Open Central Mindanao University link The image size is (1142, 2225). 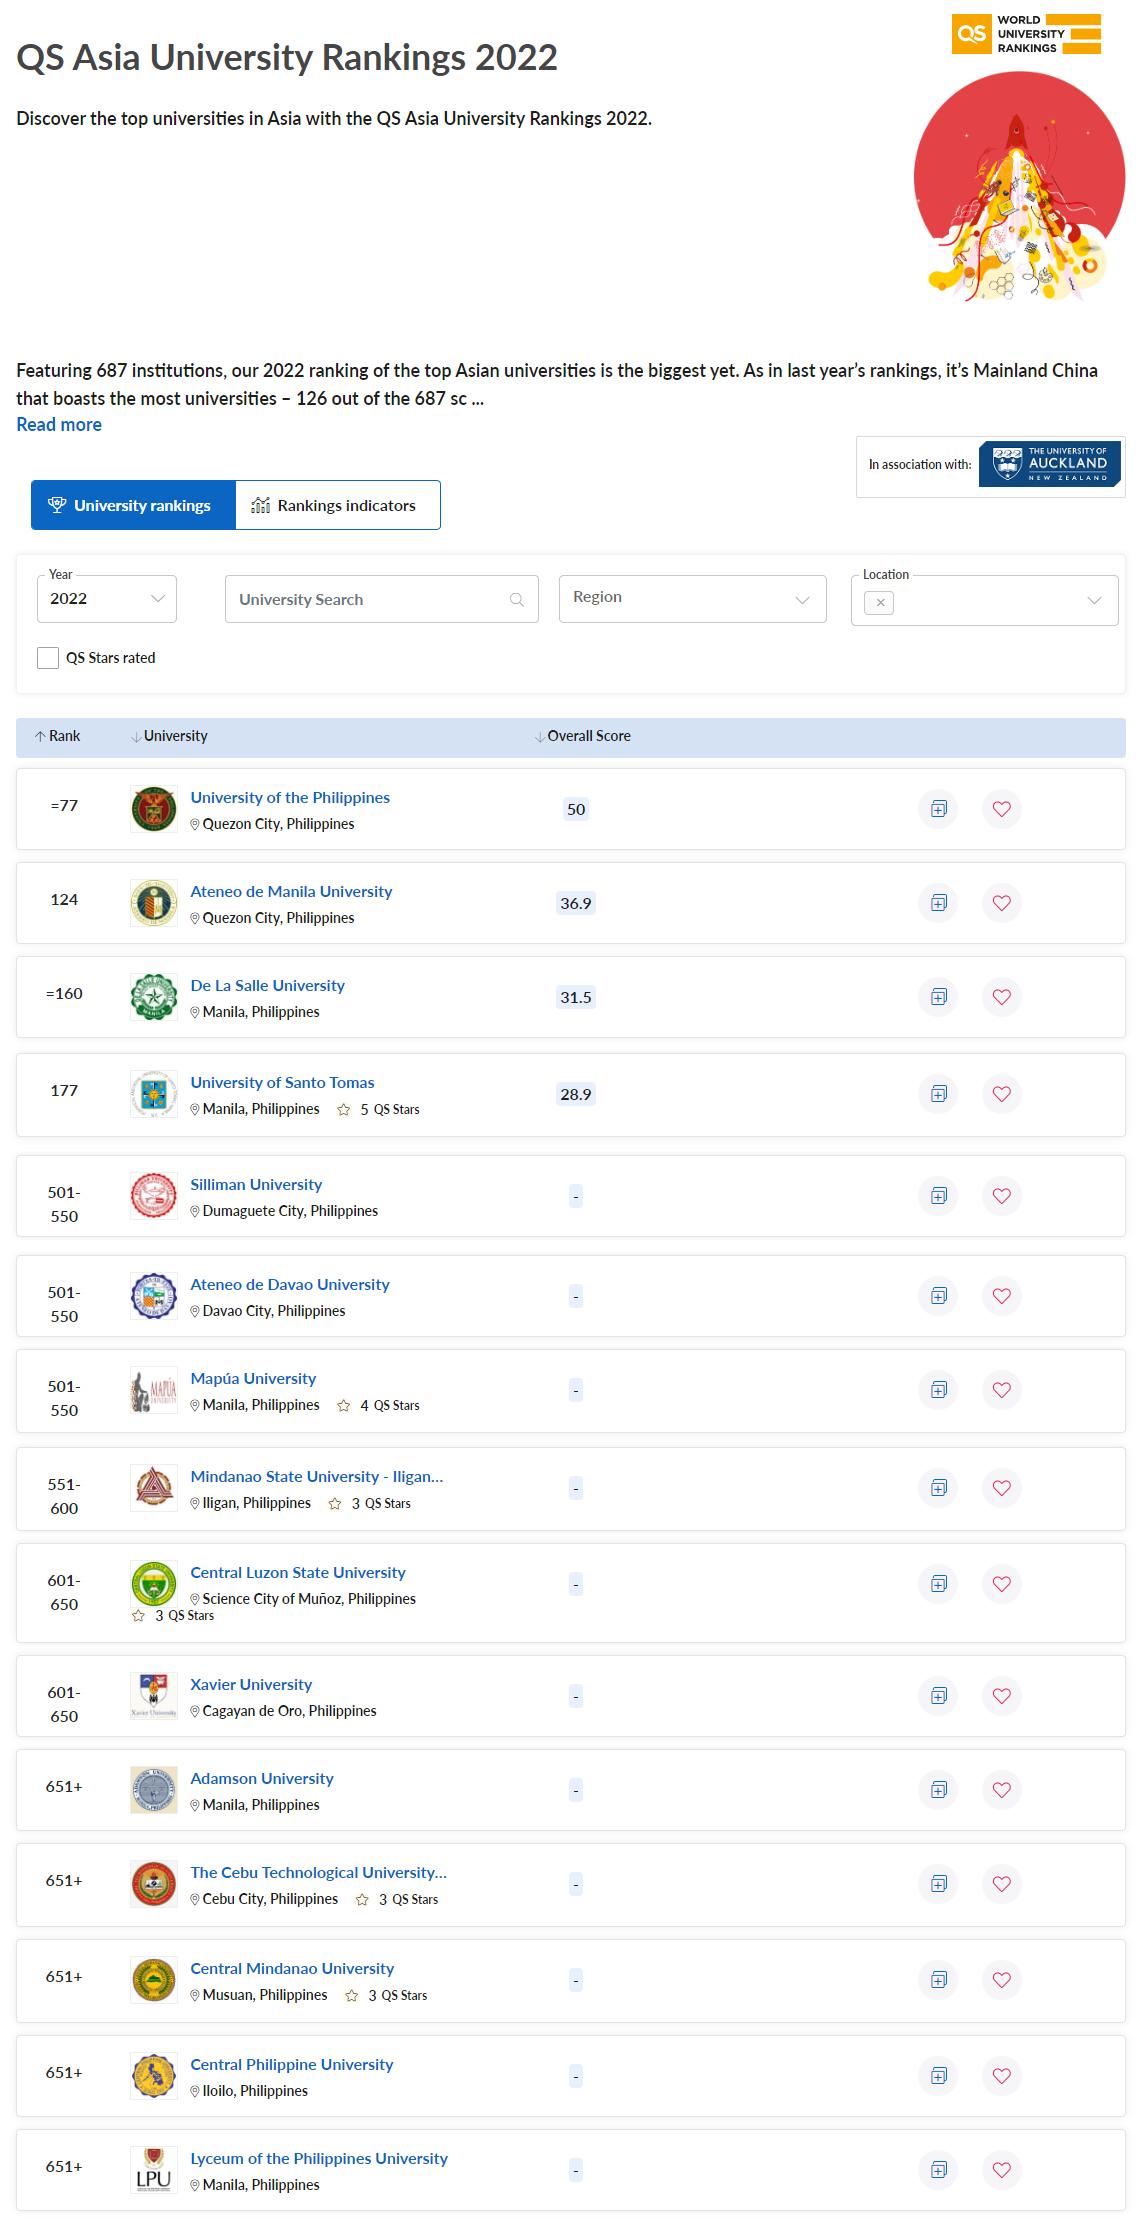pos(292,1969)
